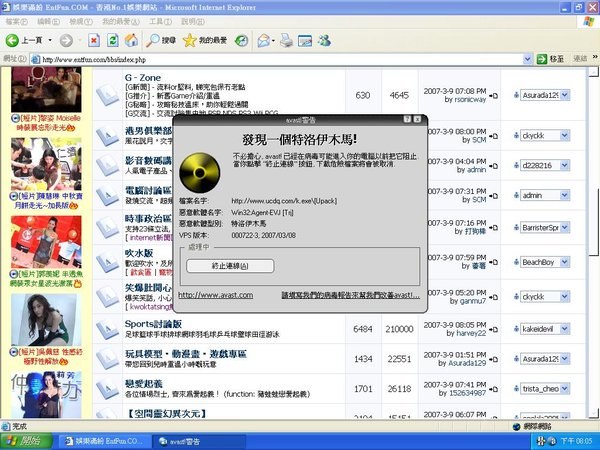The image size is (600, 450).
Task: Expand the BarristerSpr moderator dropdown
Action: 565,228
